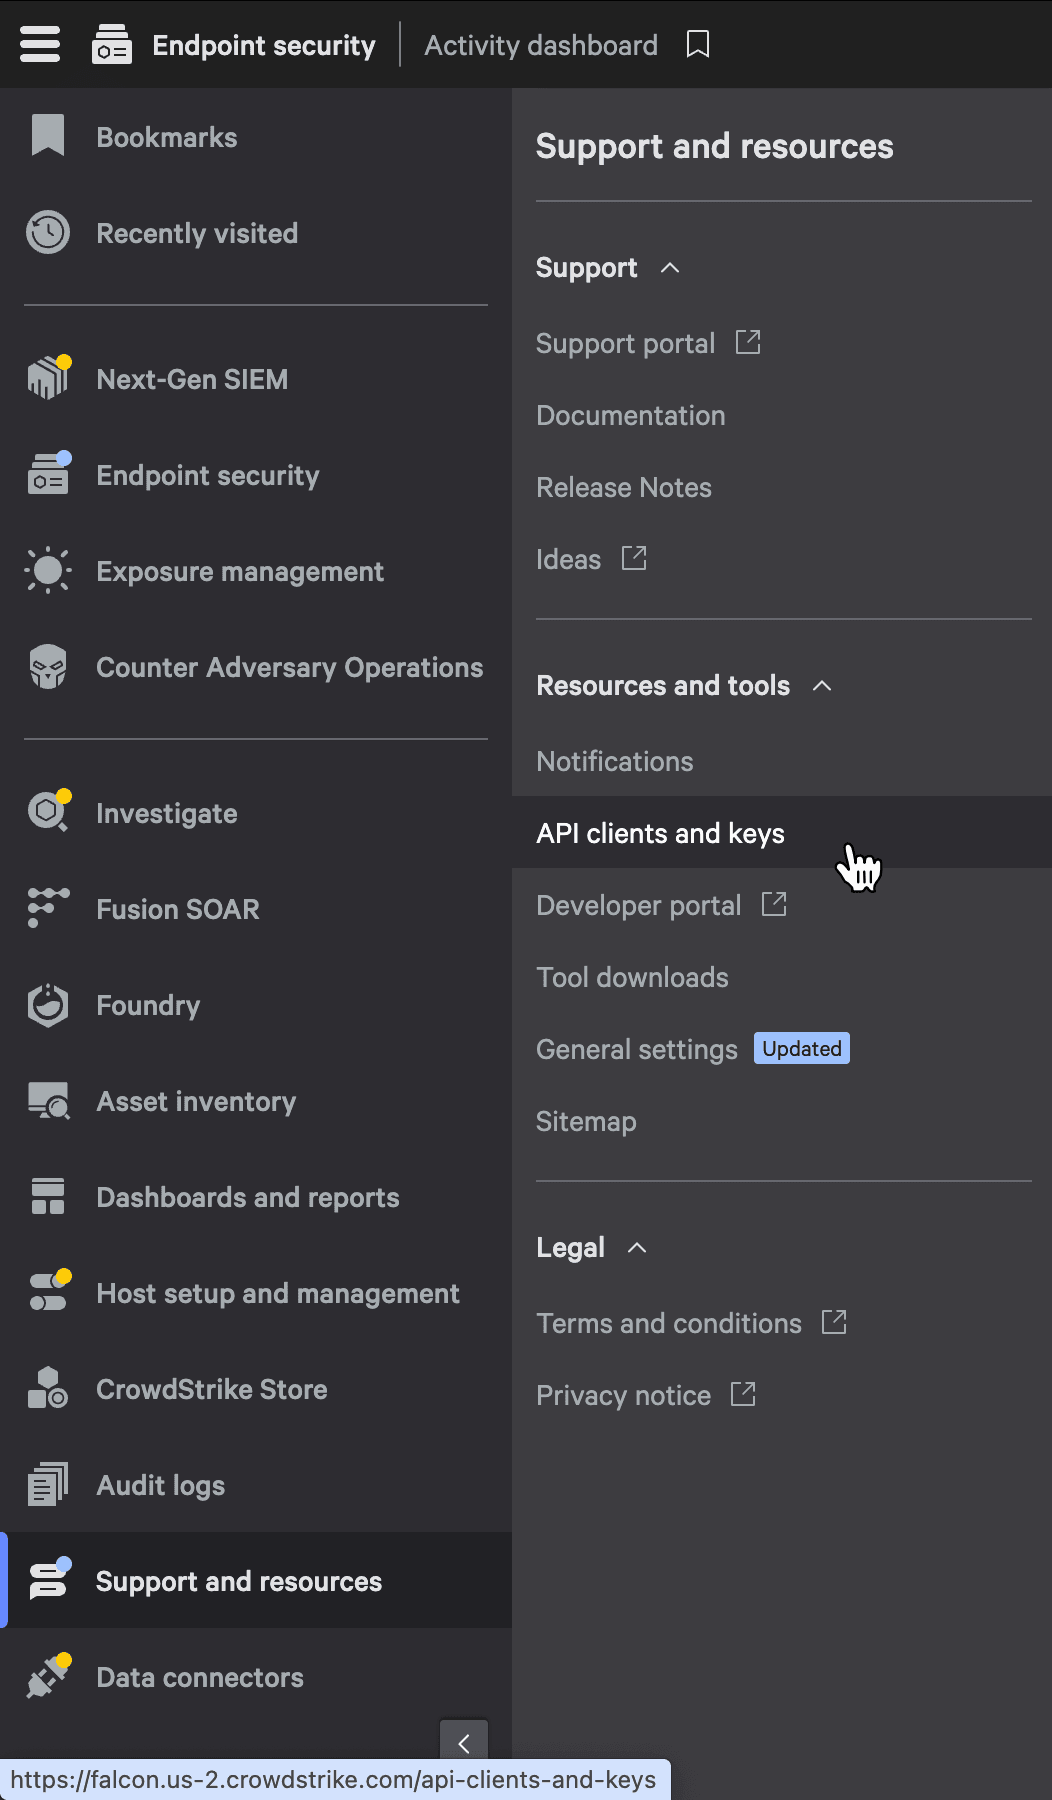Screen dimensions: 1052x1800
Task: Open the Support portal link
Action: tap(625, 343)
